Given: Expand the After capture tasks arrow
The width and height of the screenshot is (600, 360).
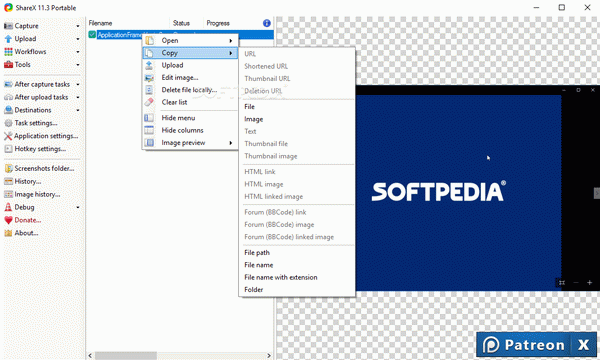Looking at the screenshot, I should click(78, 85).
